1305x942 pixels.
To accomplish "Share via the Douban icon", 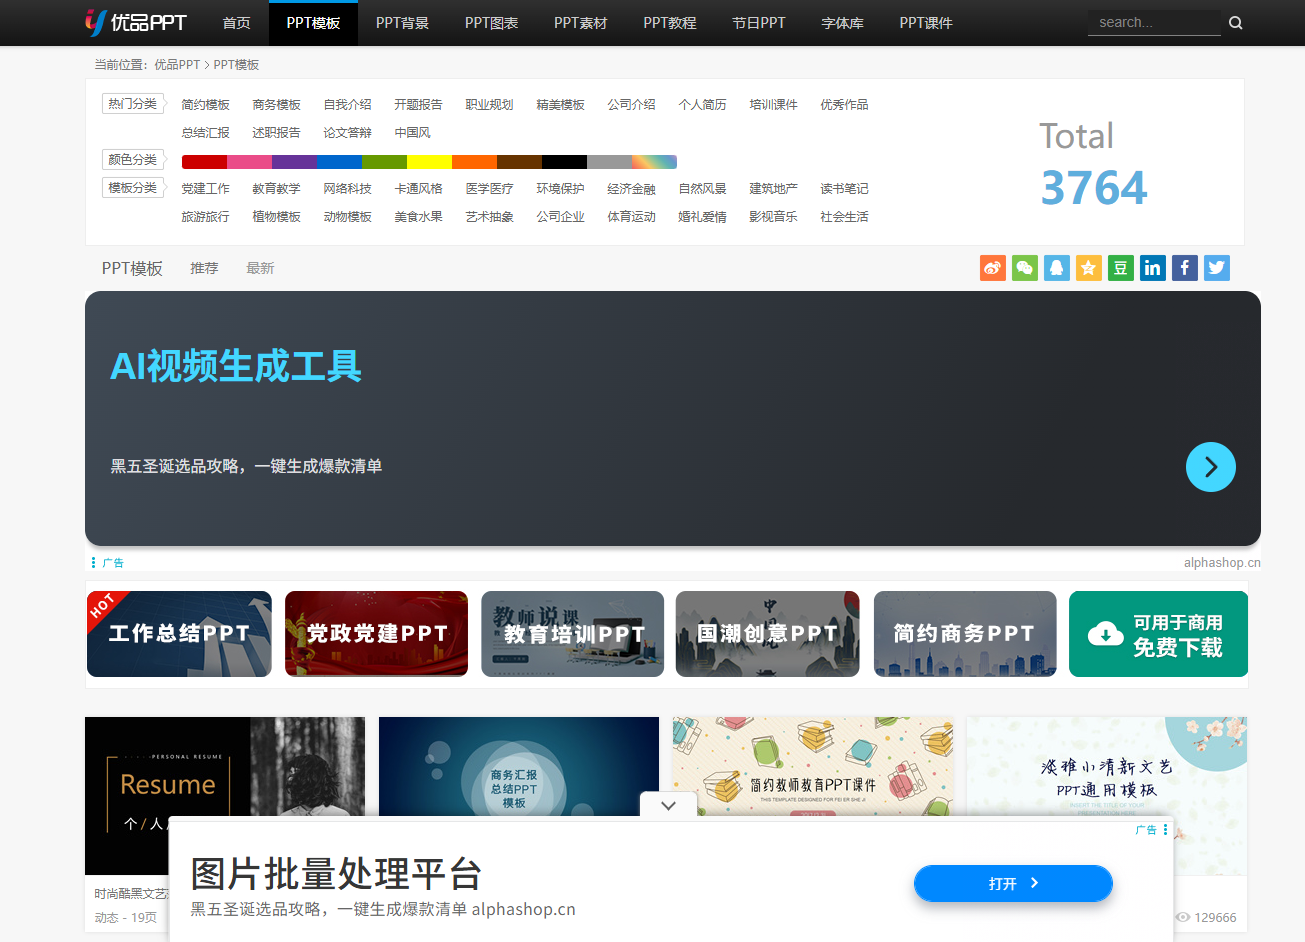I will (1120, 267).
